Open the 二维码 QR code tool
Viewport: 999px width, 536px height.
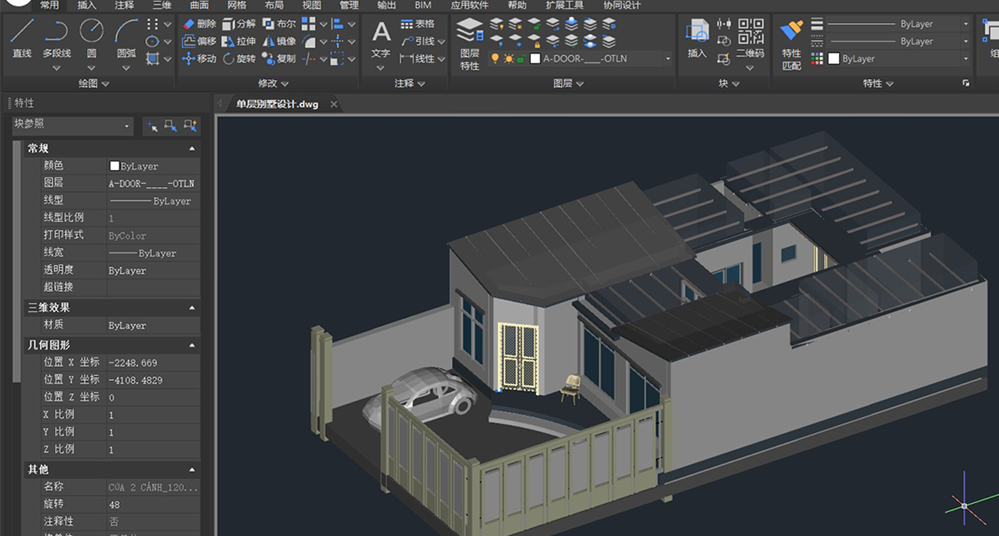tap(751, 38)
